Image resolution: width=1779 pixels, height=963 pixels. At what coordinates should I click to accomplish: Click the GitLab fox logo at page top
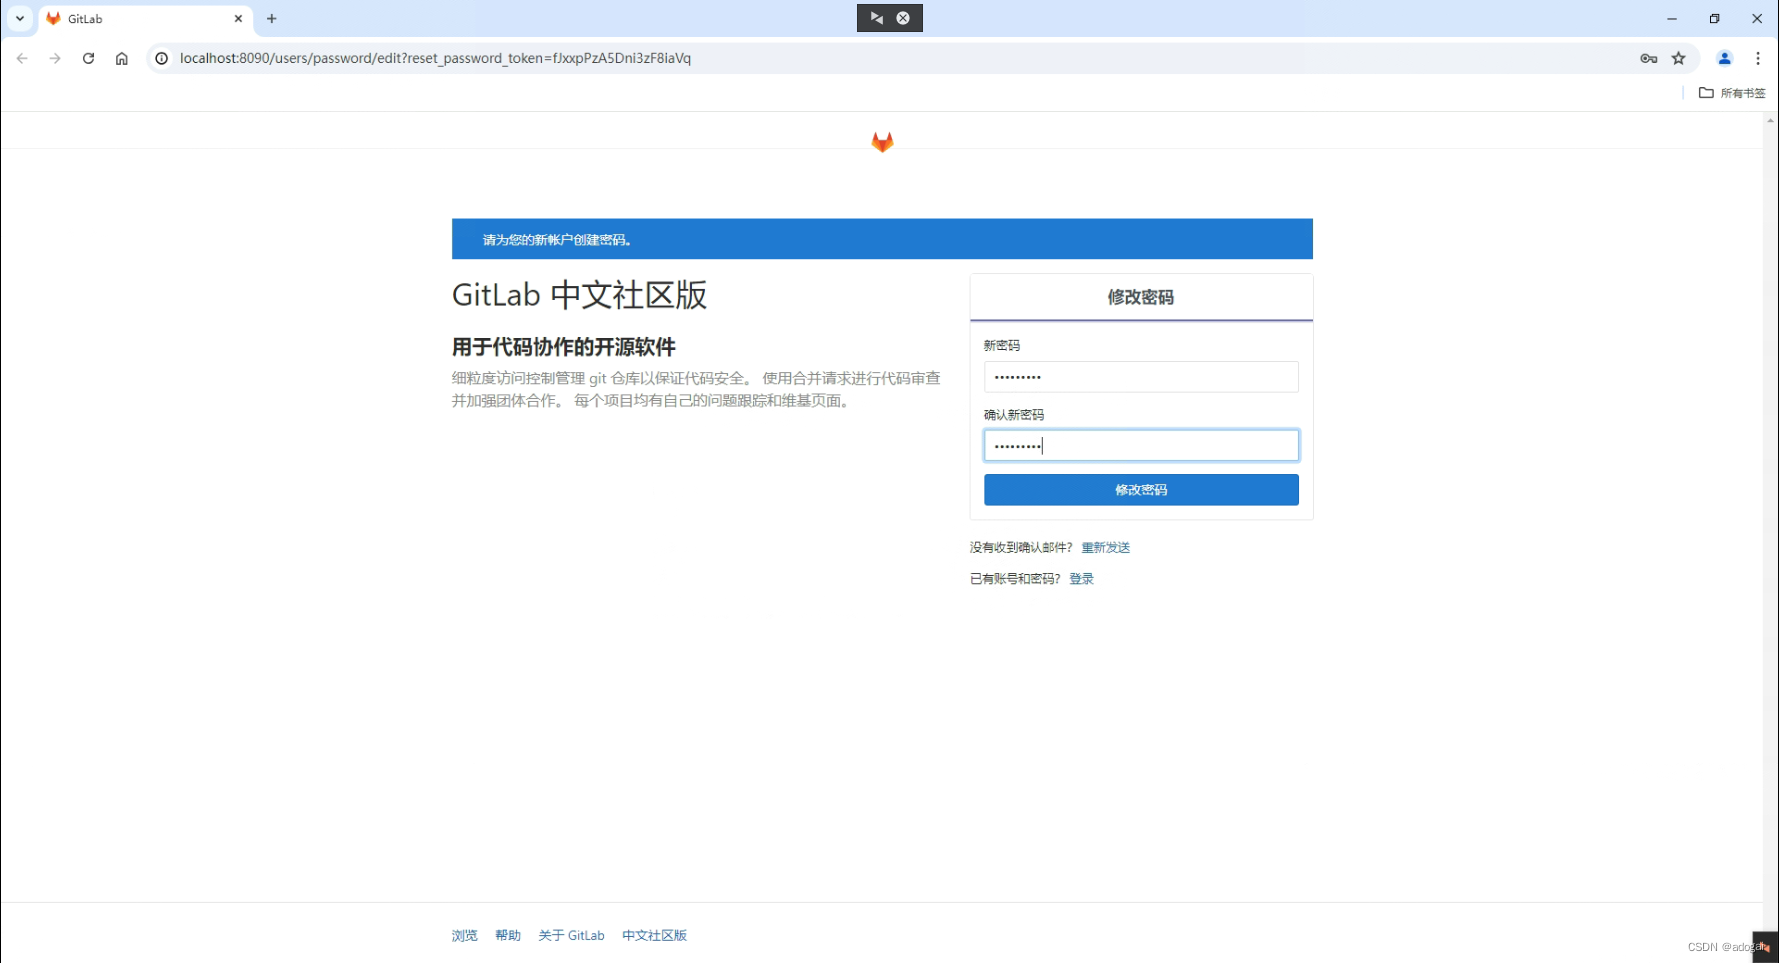(x=882, y=142)
